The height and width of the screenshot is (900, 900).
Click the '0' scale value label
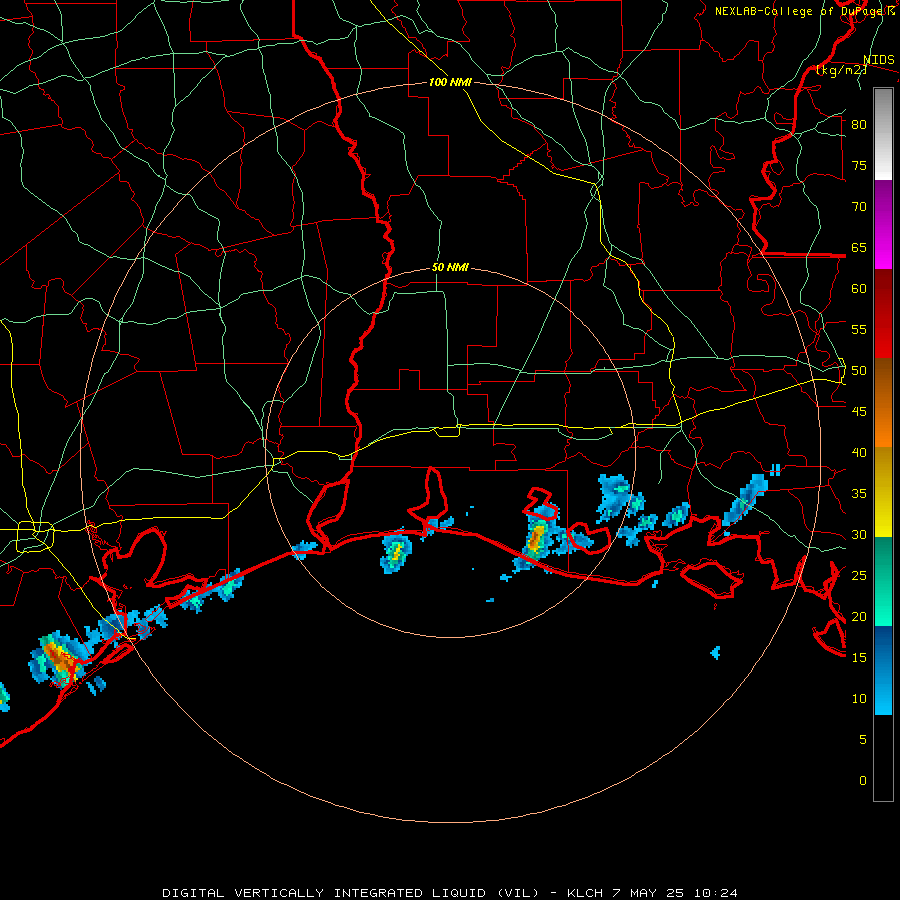pyautogui.click(x=863, y=781)
